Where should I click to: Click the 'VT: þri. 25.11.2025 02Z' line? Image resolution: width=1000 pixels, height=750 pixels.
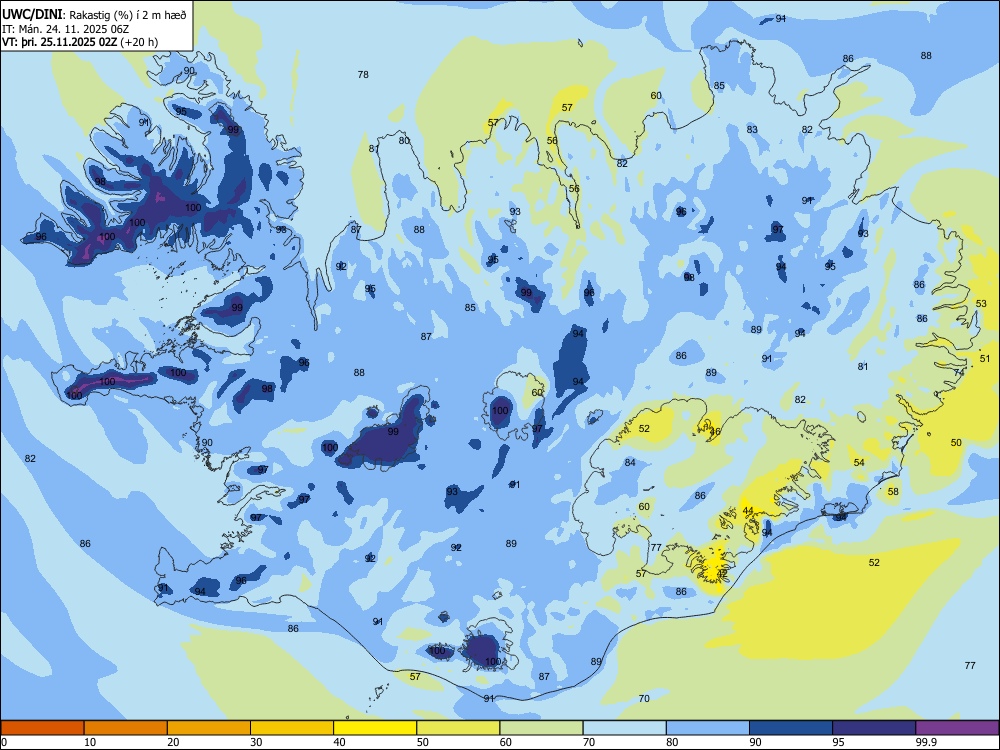point(59,42)
